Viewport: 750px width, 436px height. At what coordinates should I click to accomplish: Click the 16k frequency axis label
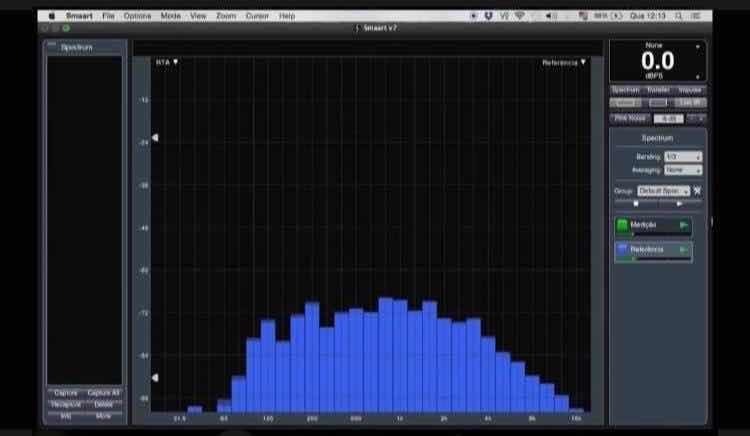tap(576, 419)
